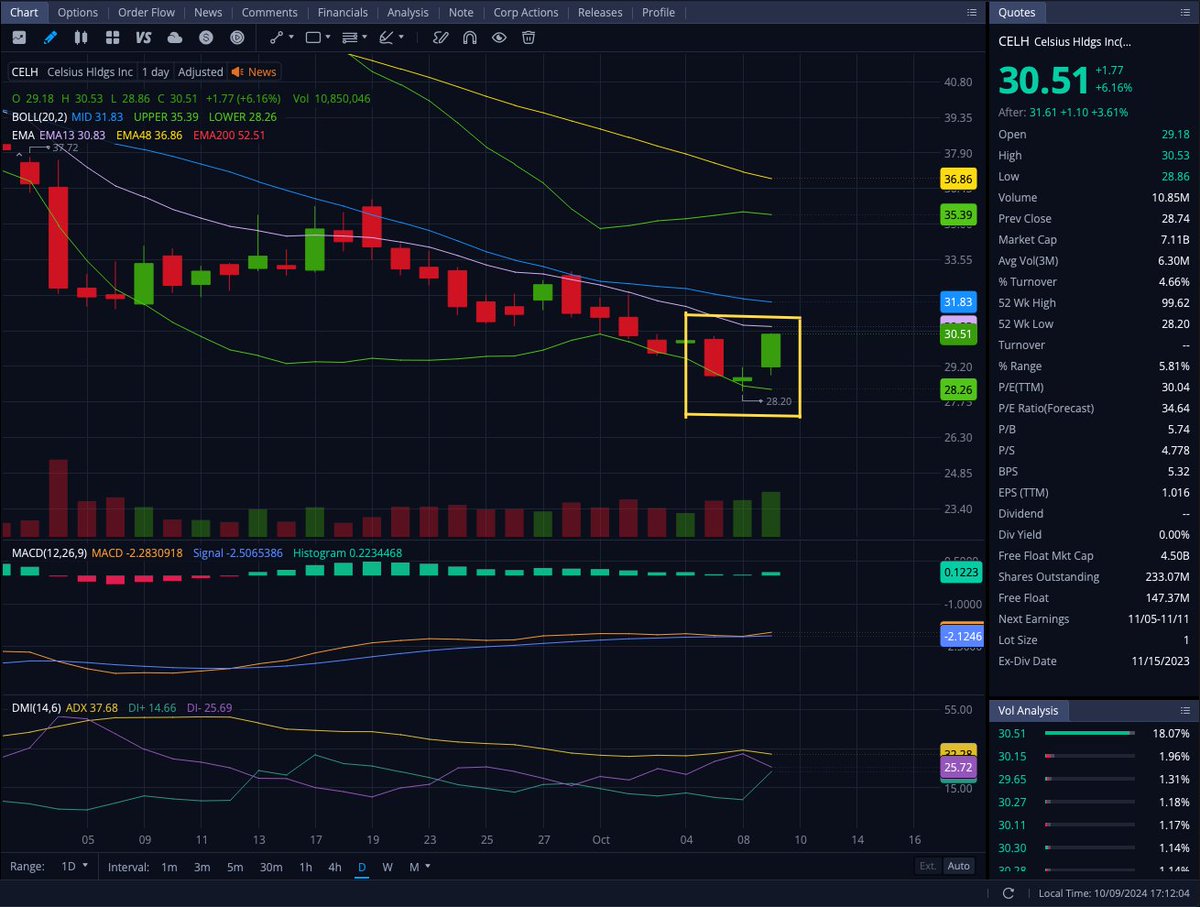This screenshot has height=907, width=1200.
Task: Select the blue pencil drawing tool
Action: tap(50, 37)
